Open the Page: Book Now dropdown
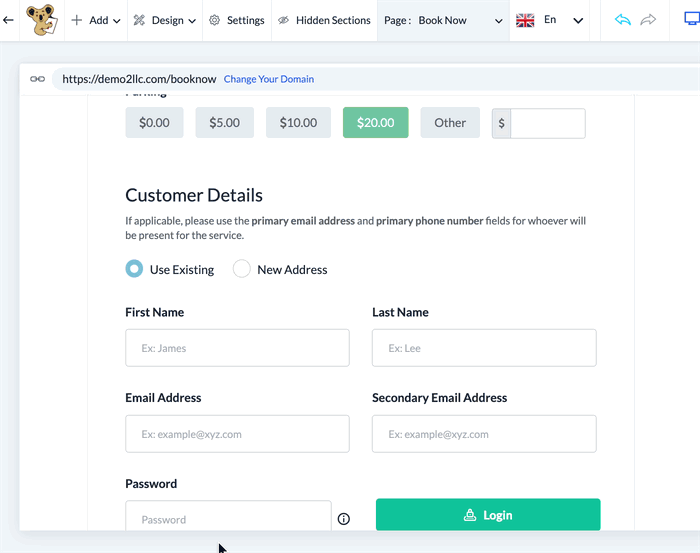The image size is (700, 553). [443, 21]
